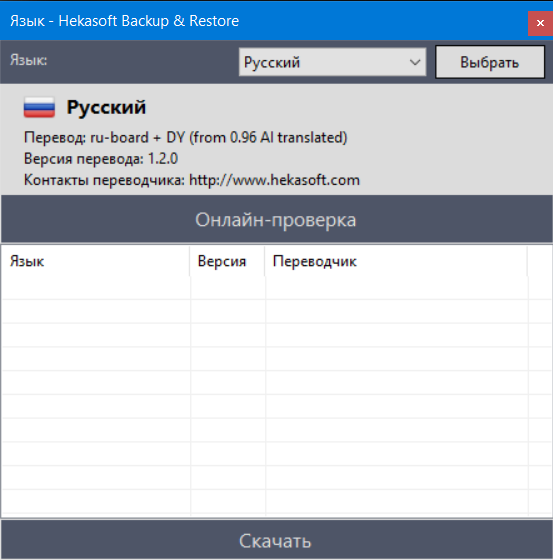Click the blank column header after Переводчик

[x=539, y=261]
